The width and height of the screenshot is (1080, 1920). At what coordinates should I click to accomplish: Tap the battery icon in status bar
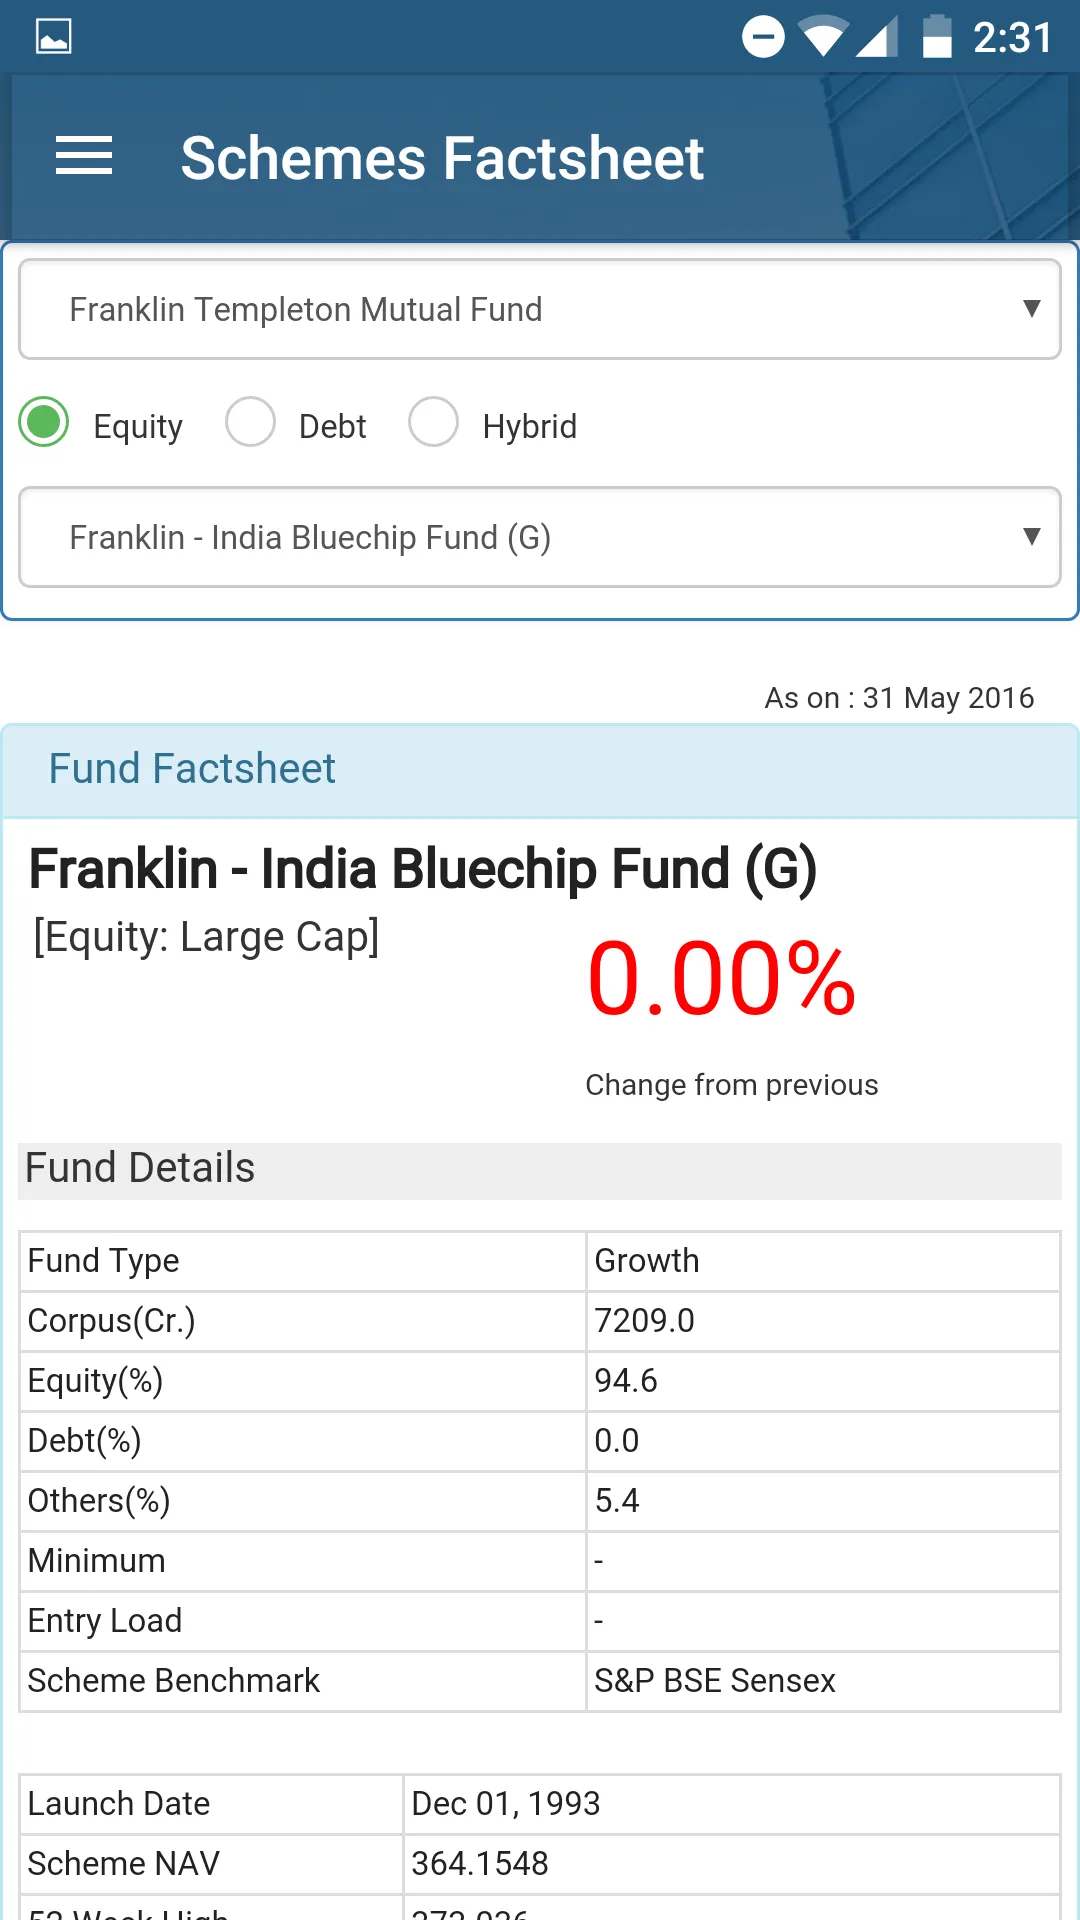coord(936,37)
